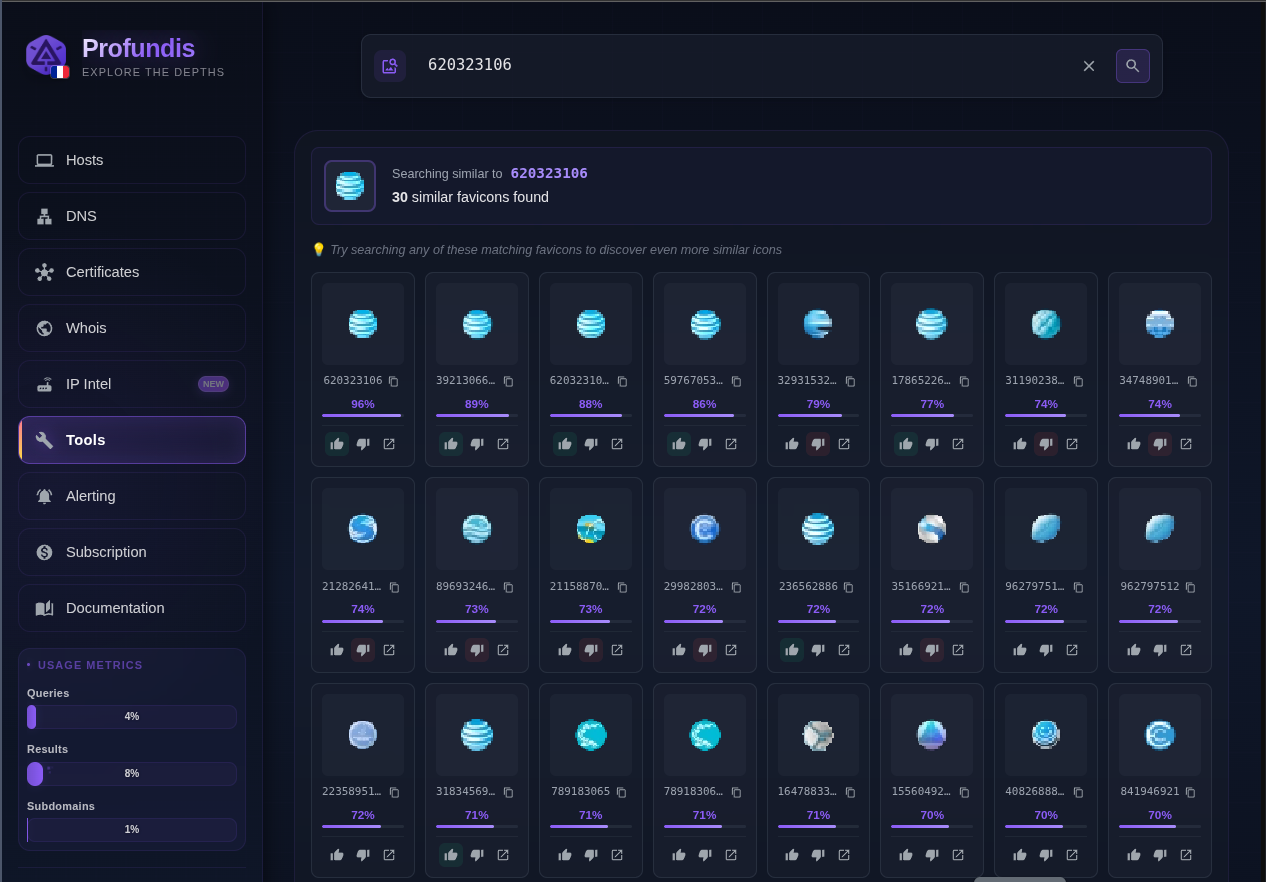Click the search input field containing 620323106
1266x882 pixels.
[x=740, y=66]
